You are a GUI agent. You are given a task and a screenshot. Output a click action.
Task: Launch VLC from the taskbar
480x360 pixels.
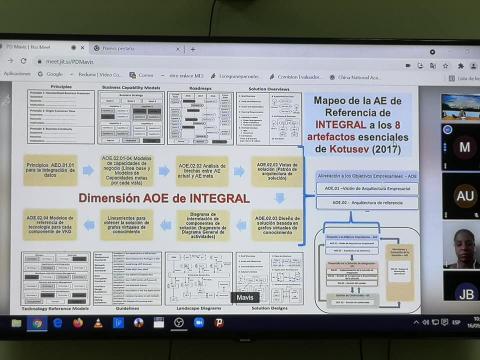(x=98, y=323)
